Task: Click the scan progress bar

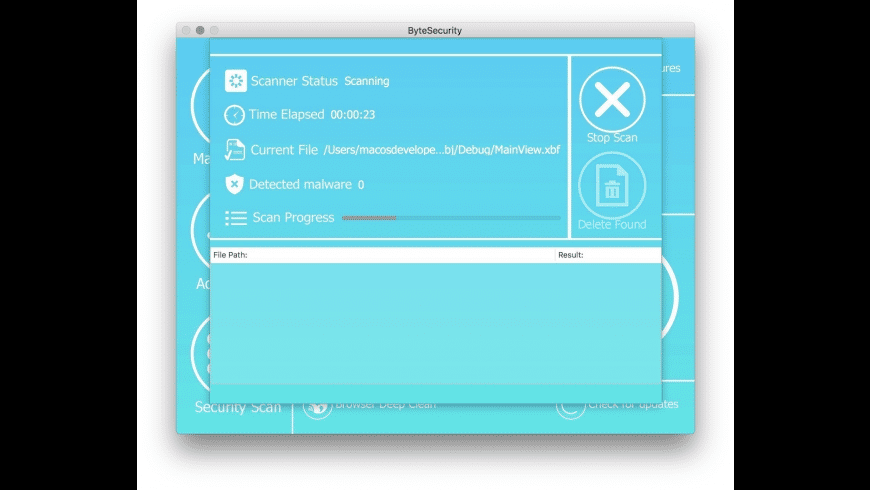Action: 451,218
